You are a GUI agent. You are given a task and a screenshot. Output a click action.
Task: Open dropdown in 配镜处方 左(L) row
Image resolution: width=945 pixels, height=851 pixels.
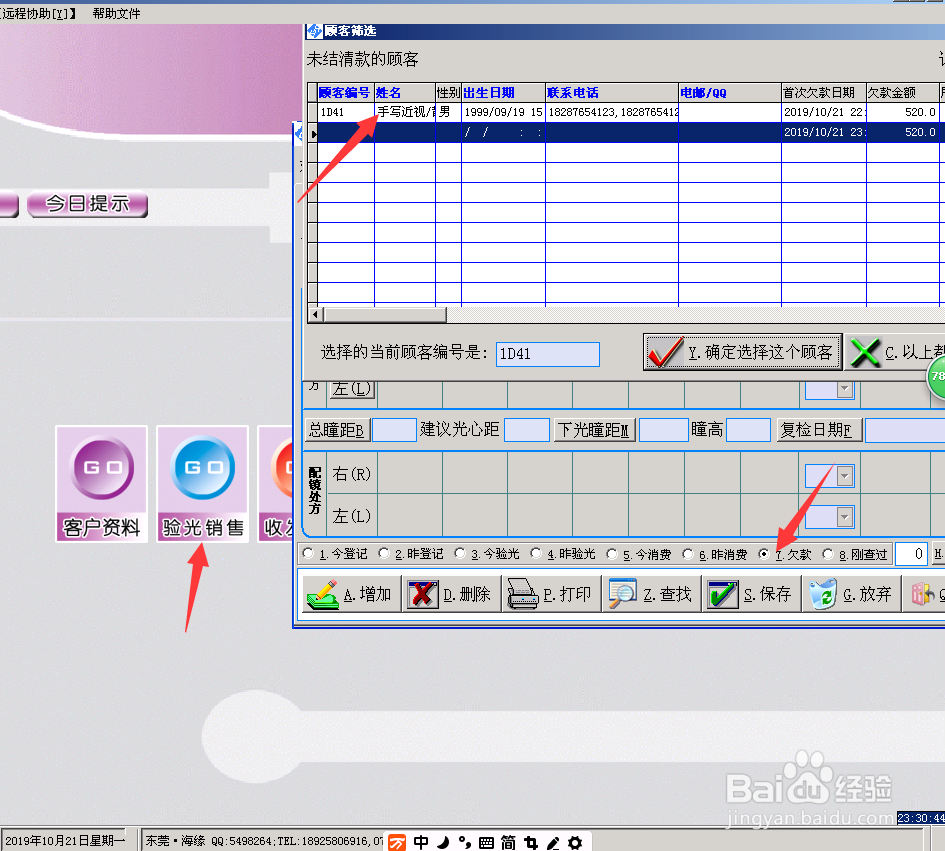[x=844, y=517]
